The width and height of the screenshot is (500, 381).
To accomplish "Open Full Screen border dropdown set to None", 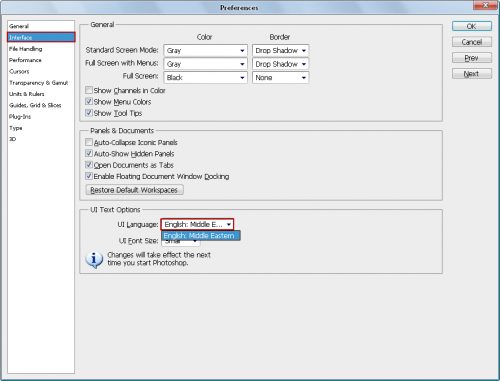I will pos(280,78).
